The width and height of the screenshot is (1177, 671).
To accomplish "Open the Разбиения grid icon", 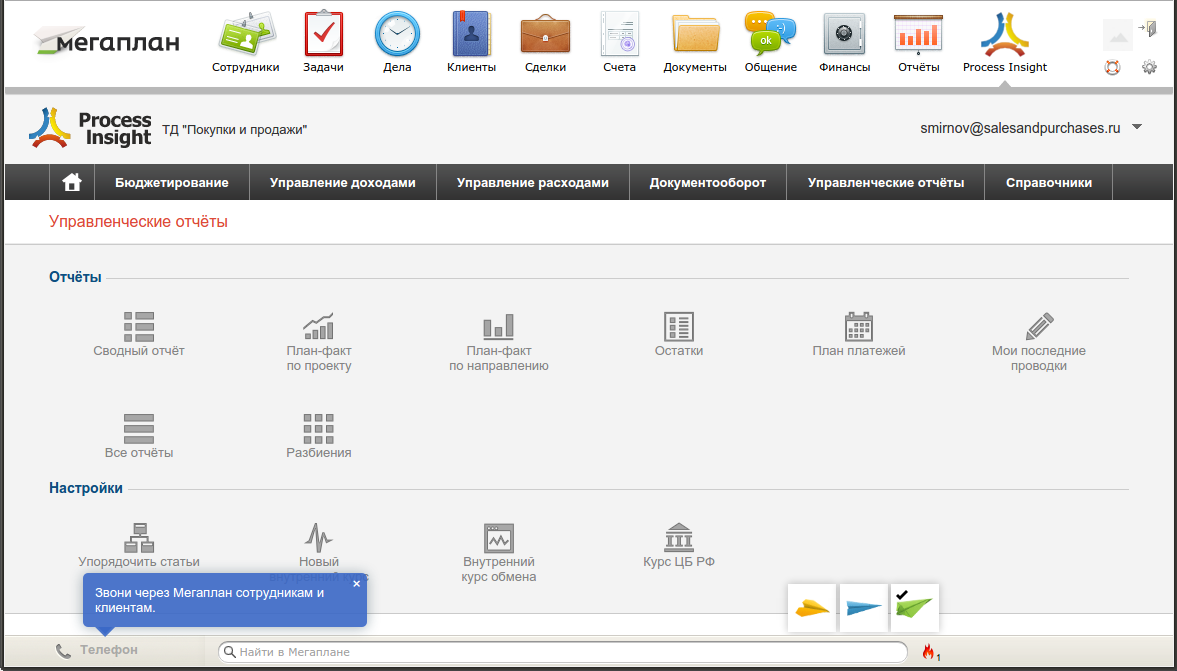I will tap(318, 429).
